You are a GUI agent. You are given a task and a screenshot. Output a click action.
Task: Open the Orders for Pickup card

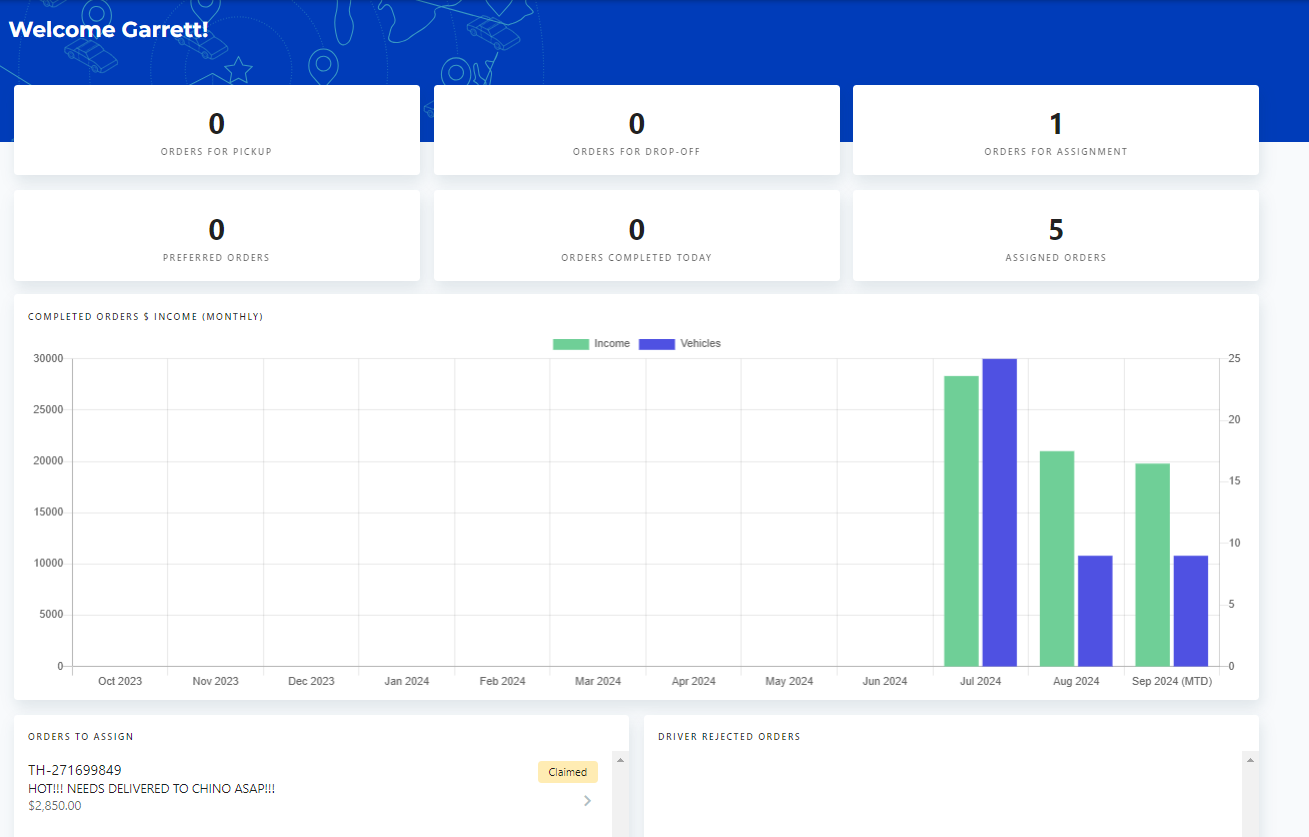coord(216,130)
